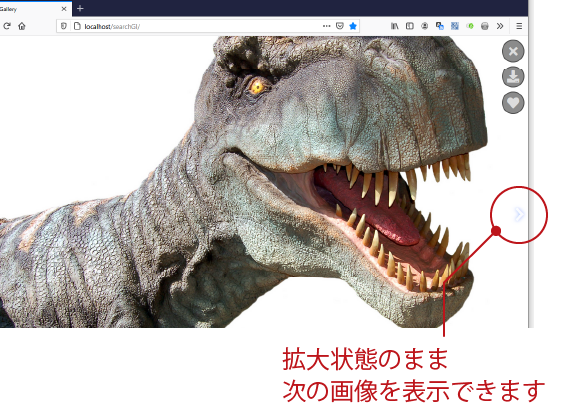View site information page icon
This screenshot has height=416, width=564.
77,26
